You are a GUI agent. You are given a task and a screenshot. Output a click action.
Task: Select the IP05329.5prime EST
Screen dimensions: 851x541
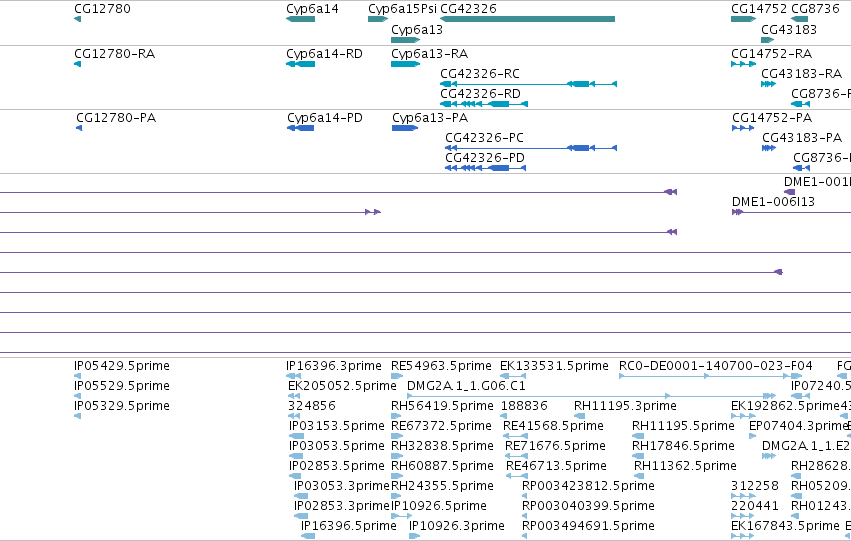(78, 416)
